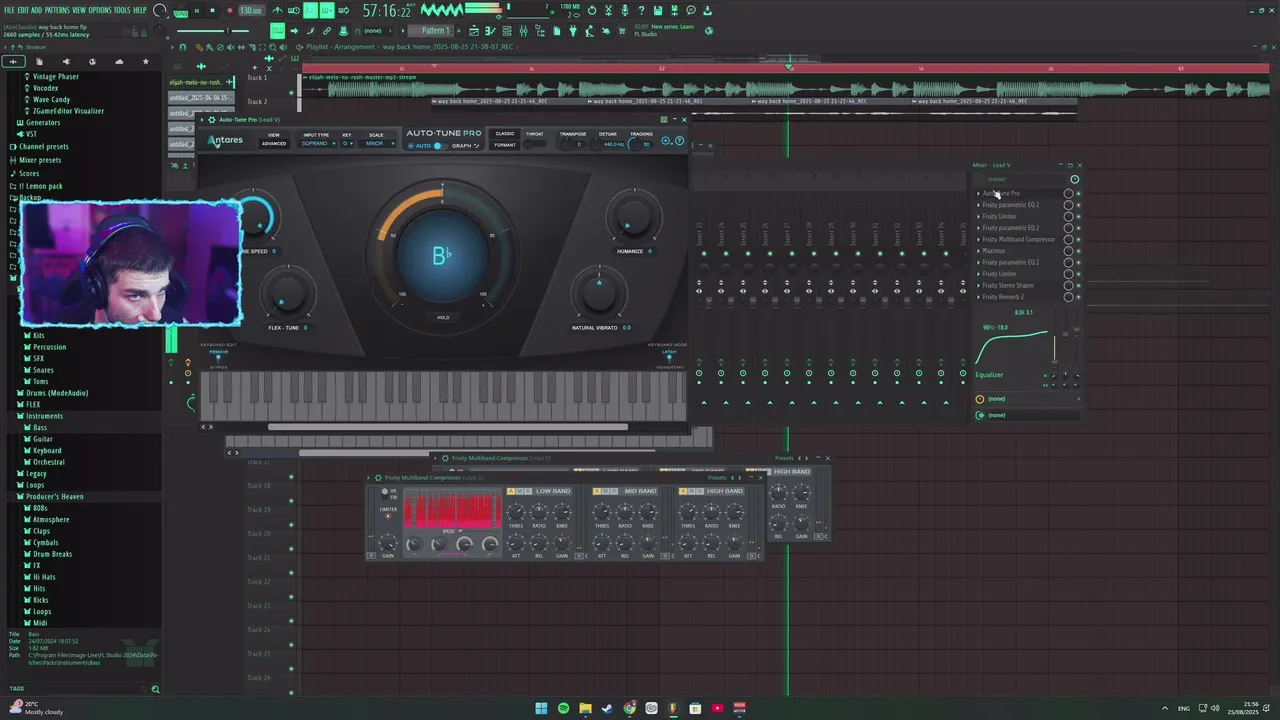This screenshot has width=1280, height=720.
Task: Open the Input Type SOPRANO dropdown
Action: (x=315, y=143)
